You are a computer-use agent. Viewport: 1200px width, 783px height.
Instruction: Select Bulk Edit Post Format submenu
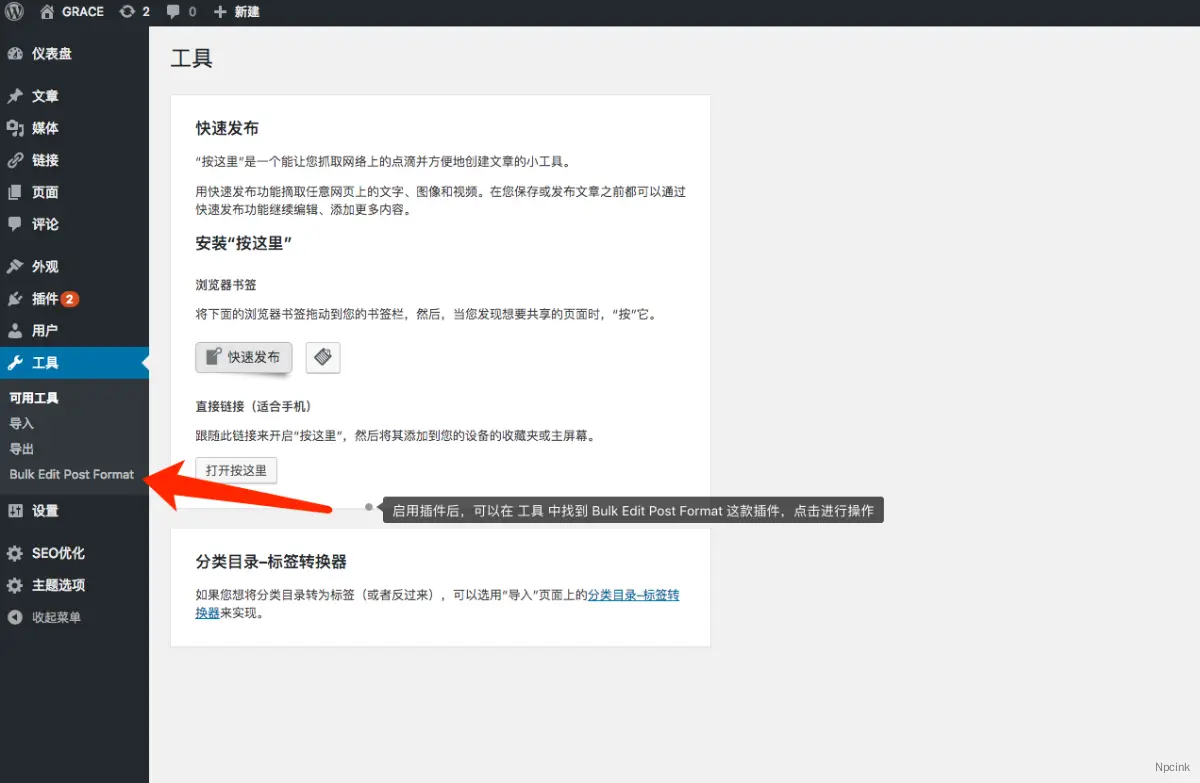pyautogui.click(x=71, y=474)
